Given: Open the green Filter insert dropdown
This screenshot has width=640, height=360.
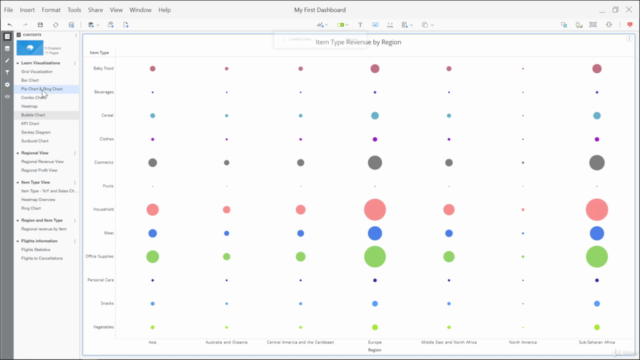Looking at the screenshot, I should tap(342, 25).
